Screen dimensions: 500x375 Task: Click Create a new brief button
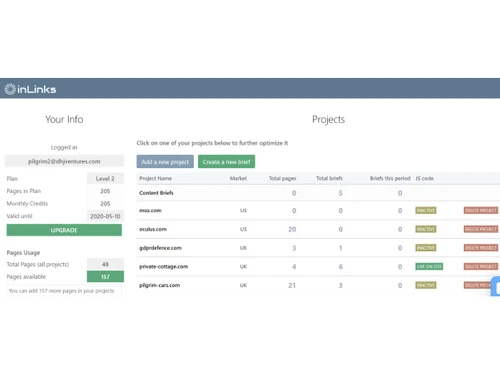pyautogui.click(x=226, y=162)
